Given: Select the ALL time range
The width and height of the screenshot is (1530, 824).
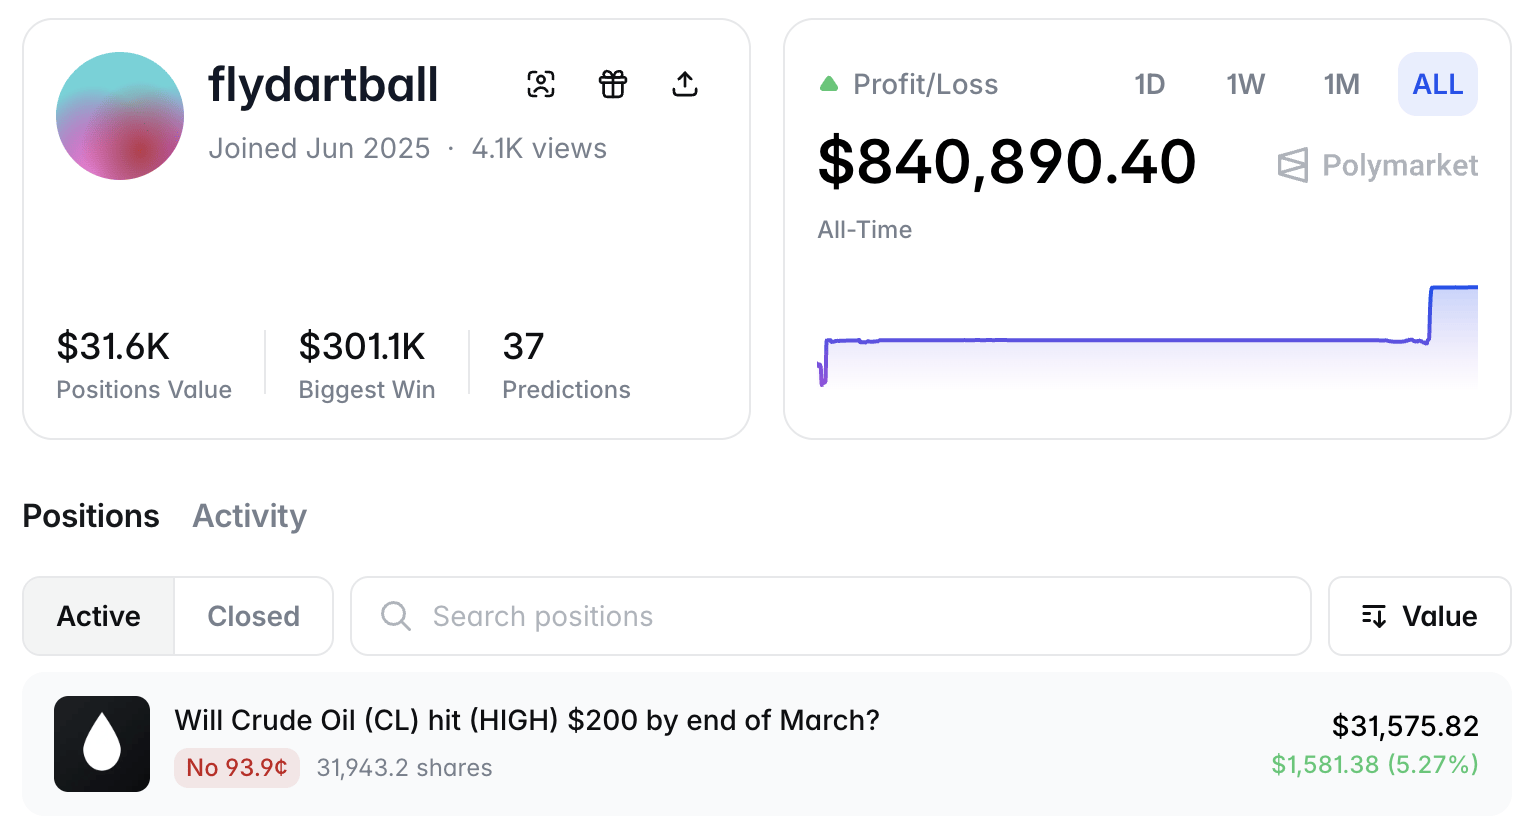Looking at the screenshot, I should 1438,84.
